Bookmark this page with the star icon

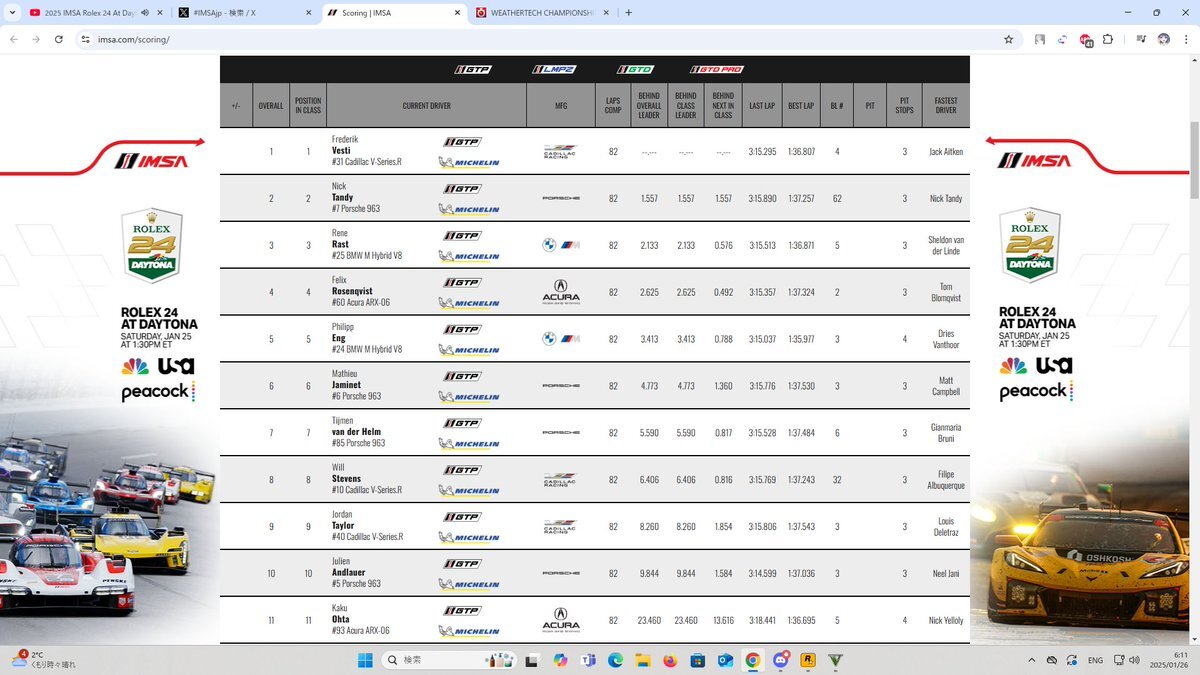pos(1008,39)
